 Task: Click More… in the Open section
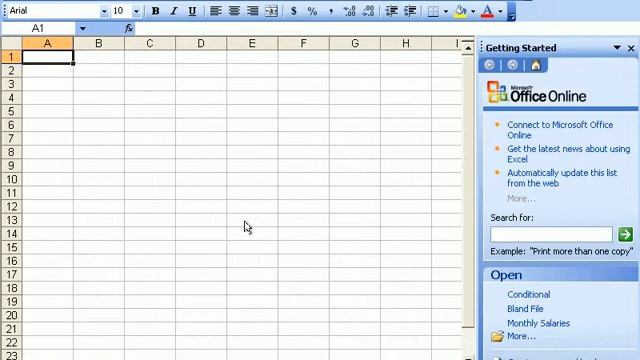521,336
